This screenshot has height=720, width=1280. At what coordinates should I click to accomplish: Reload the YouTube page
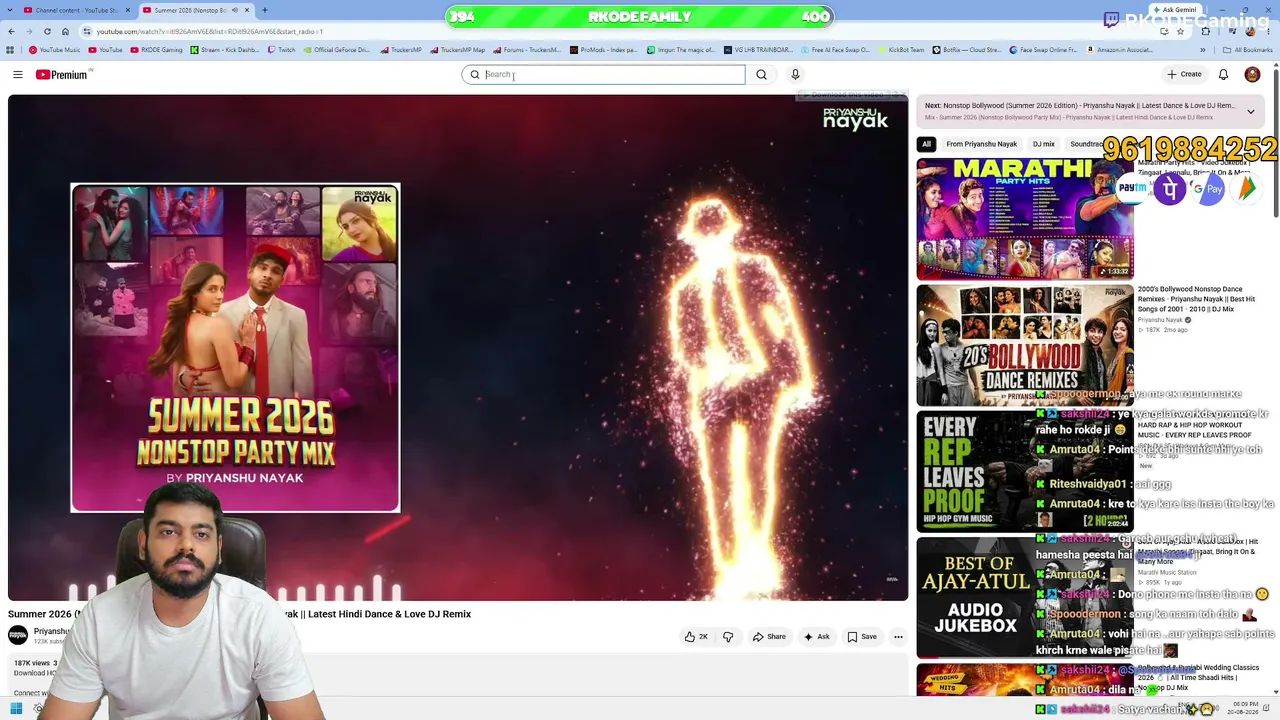pos(47,31)
